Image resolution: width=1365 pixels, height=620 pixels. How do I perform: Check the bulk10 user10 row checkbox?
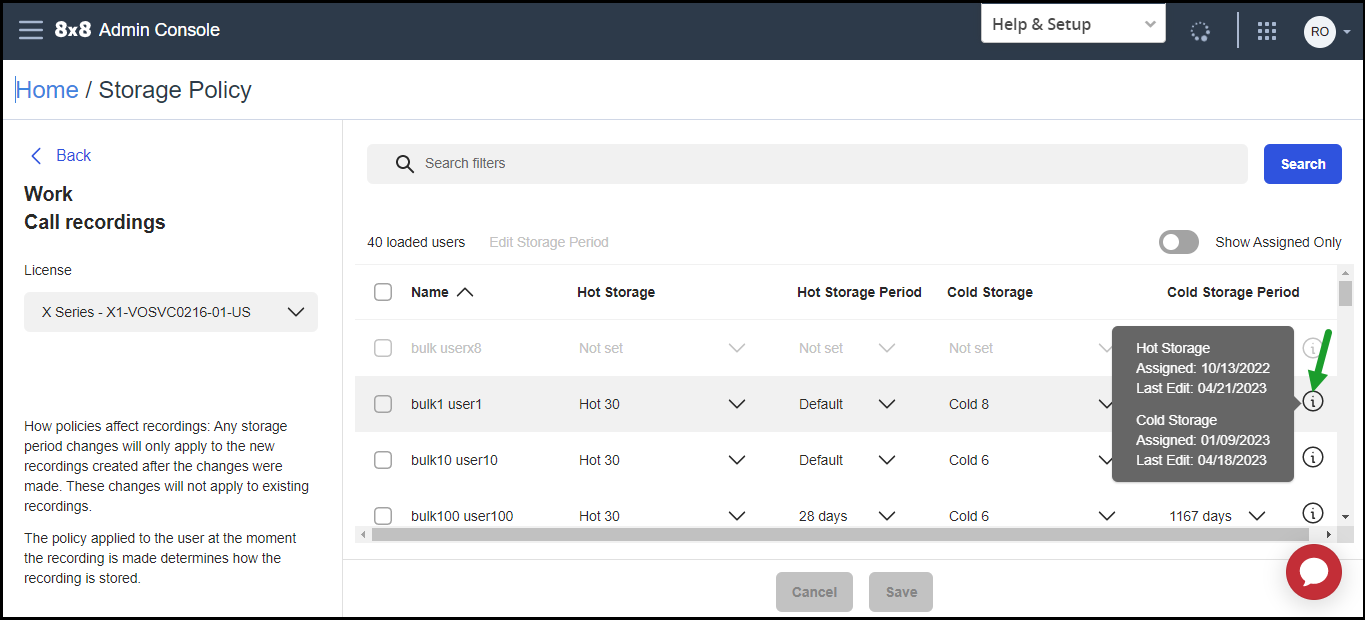pyautogui.click(x=383, y=460)
